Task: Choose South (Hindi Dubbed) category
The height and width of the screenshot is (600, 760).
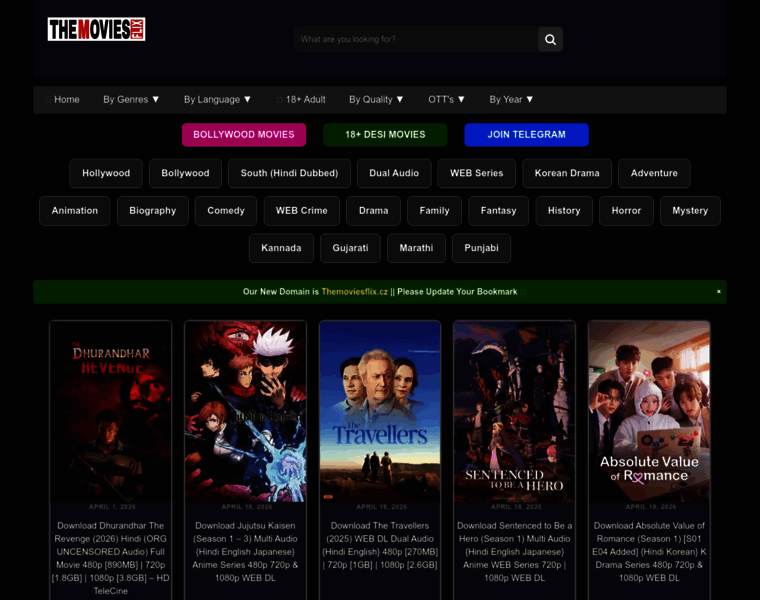Action: [x=289, y=173]
